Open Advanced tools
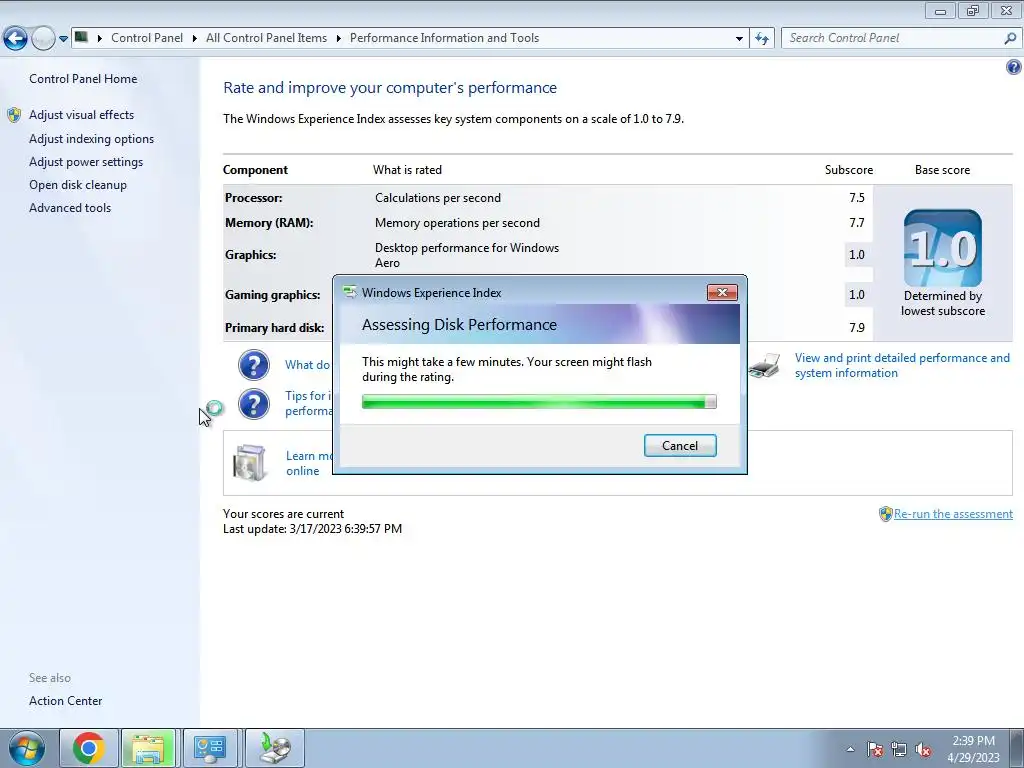 tap(70, 207)
